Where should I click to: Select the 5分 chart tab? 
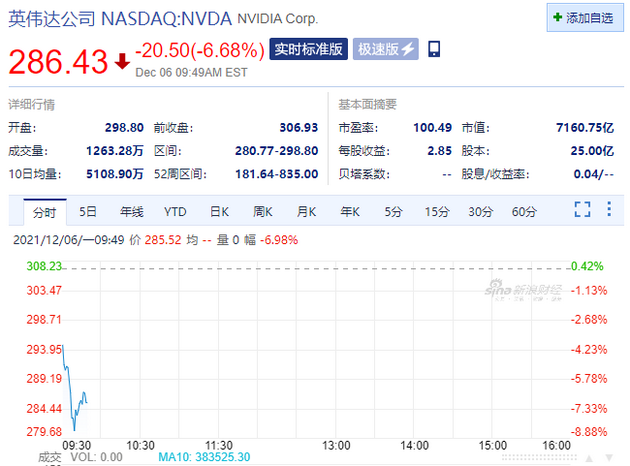(x=393, y=211)
